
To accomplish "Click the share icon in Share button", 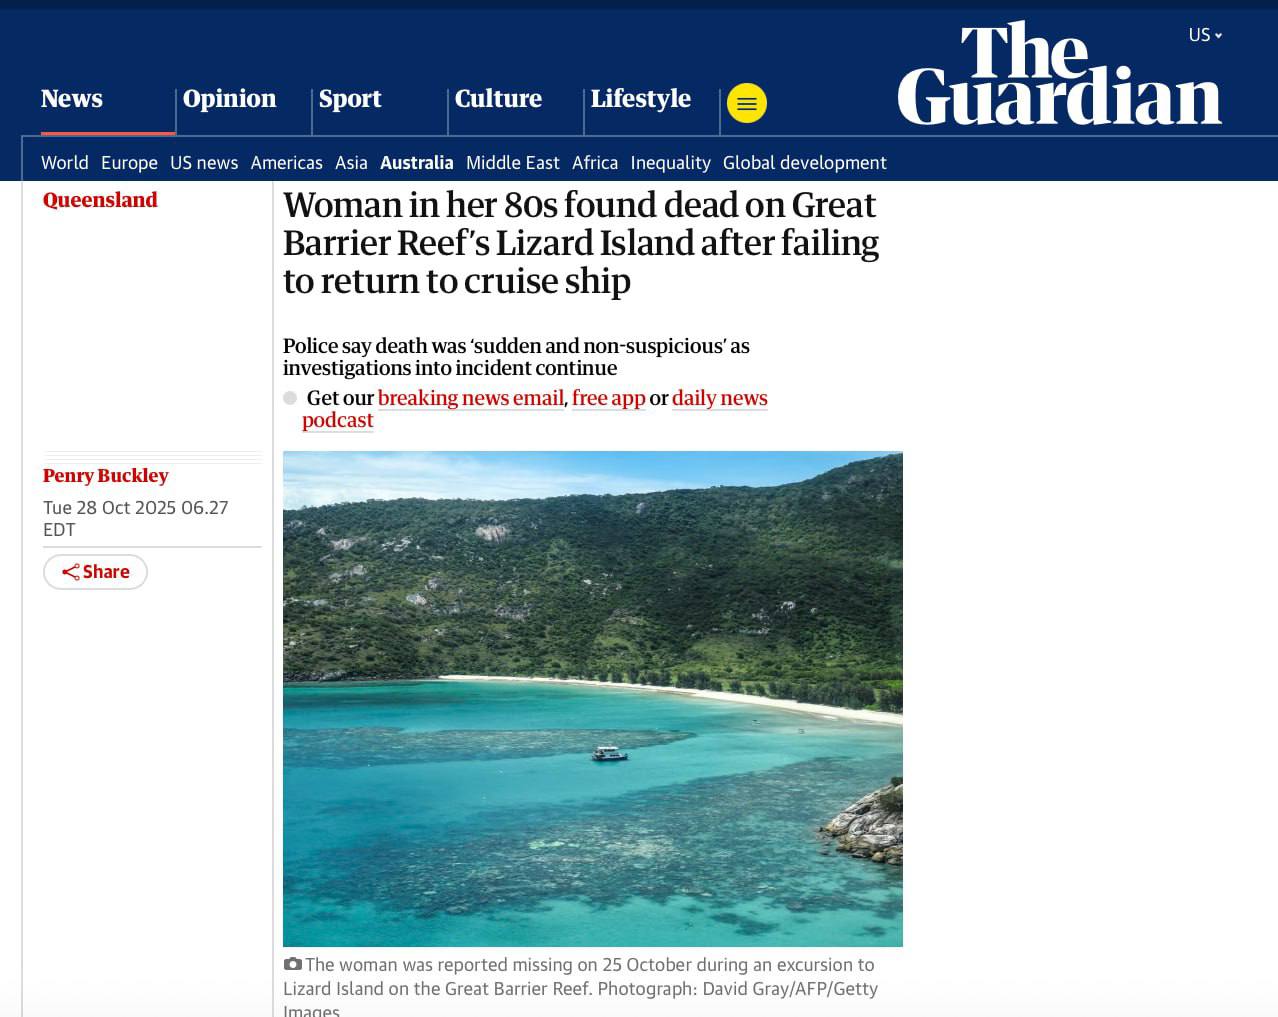I will (x=71, y=572).
